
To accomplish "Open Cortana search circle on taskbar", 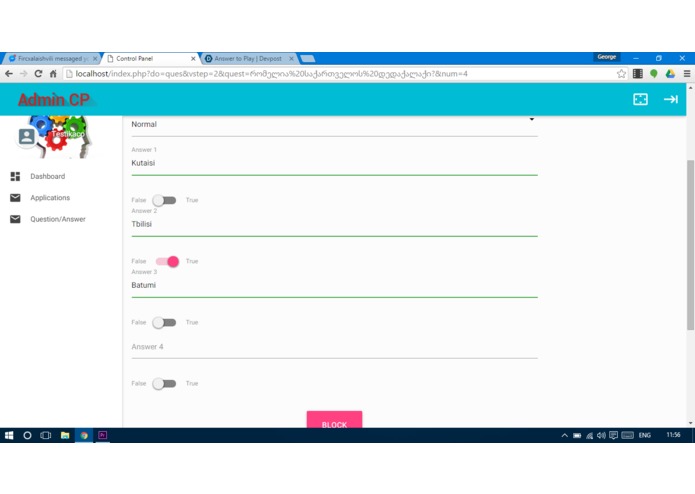I will coord(27,436).
